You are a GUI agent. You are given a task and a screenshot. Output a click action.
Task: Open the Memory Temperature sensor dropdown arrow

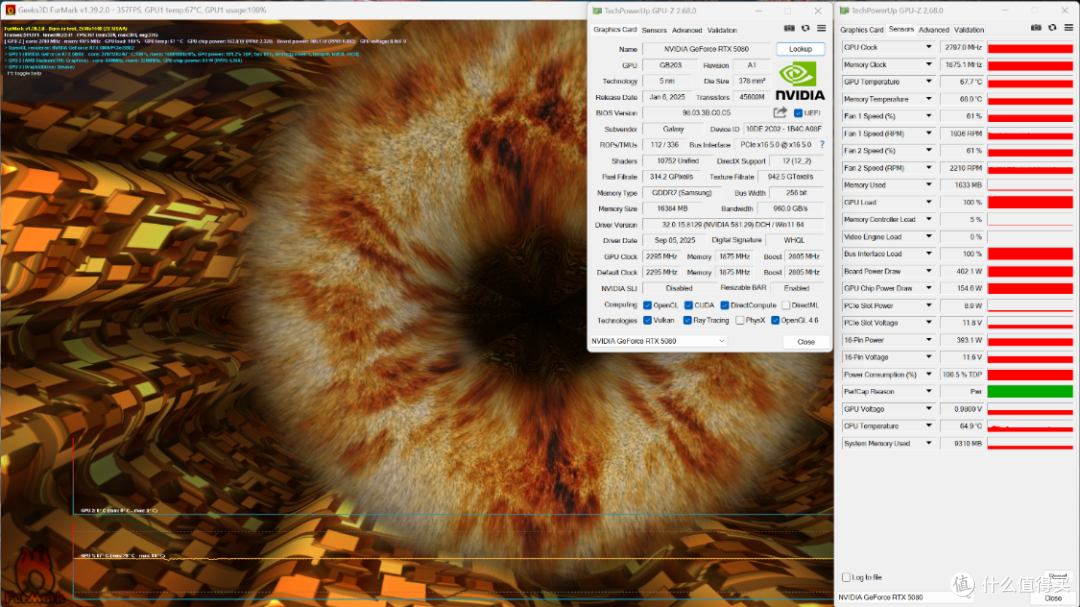[x=928, y=99]
